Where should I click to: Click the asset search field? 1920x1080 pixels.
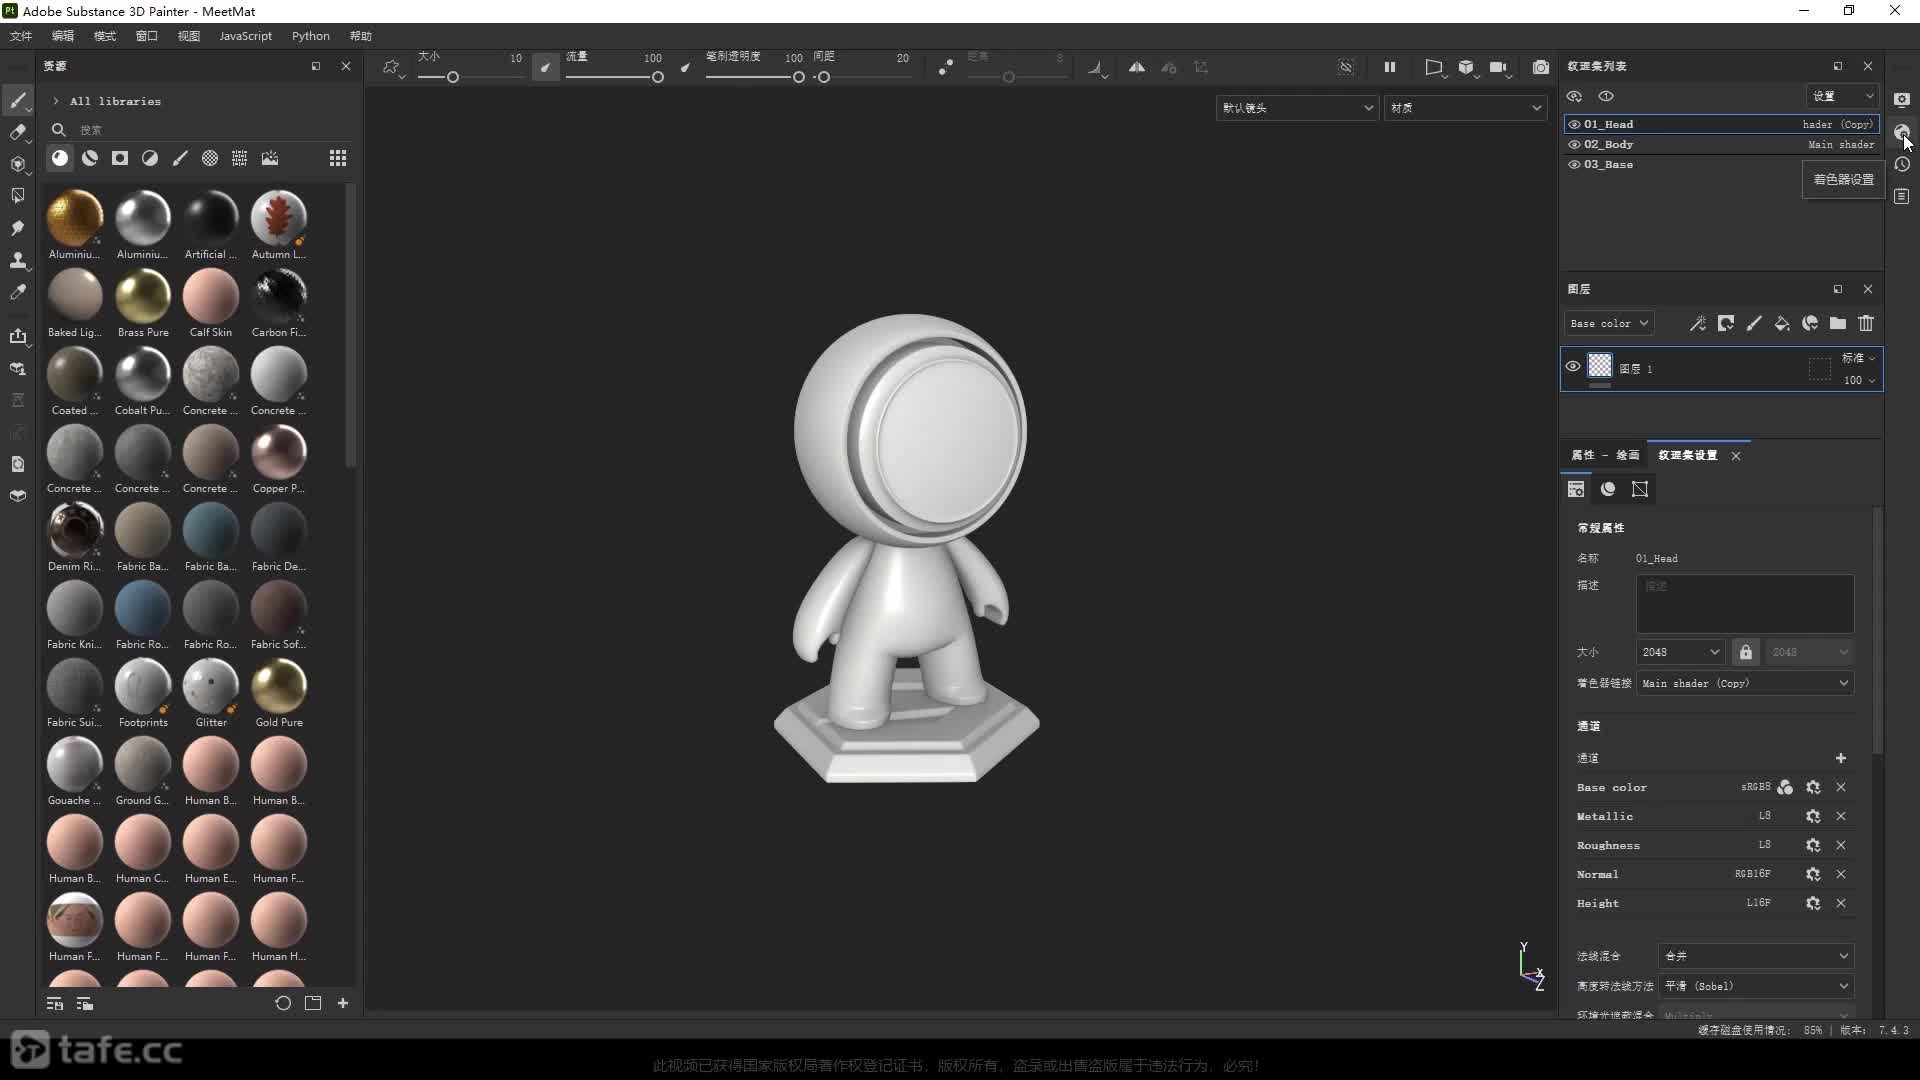200,130
